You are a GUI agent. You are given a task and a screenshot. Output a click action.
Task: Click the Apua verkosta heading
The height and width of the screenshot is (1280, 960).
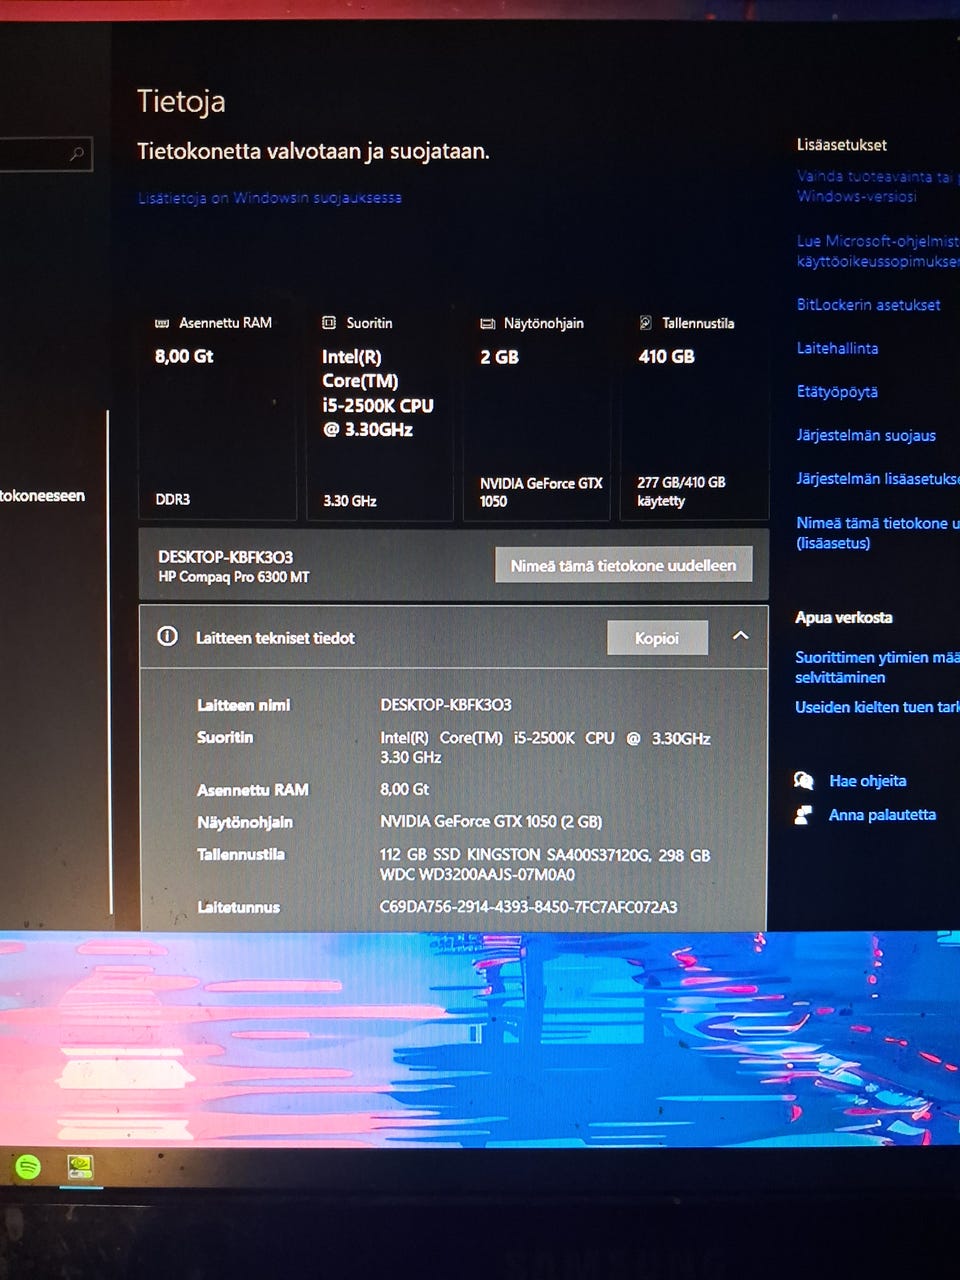[x=844, y=617]
